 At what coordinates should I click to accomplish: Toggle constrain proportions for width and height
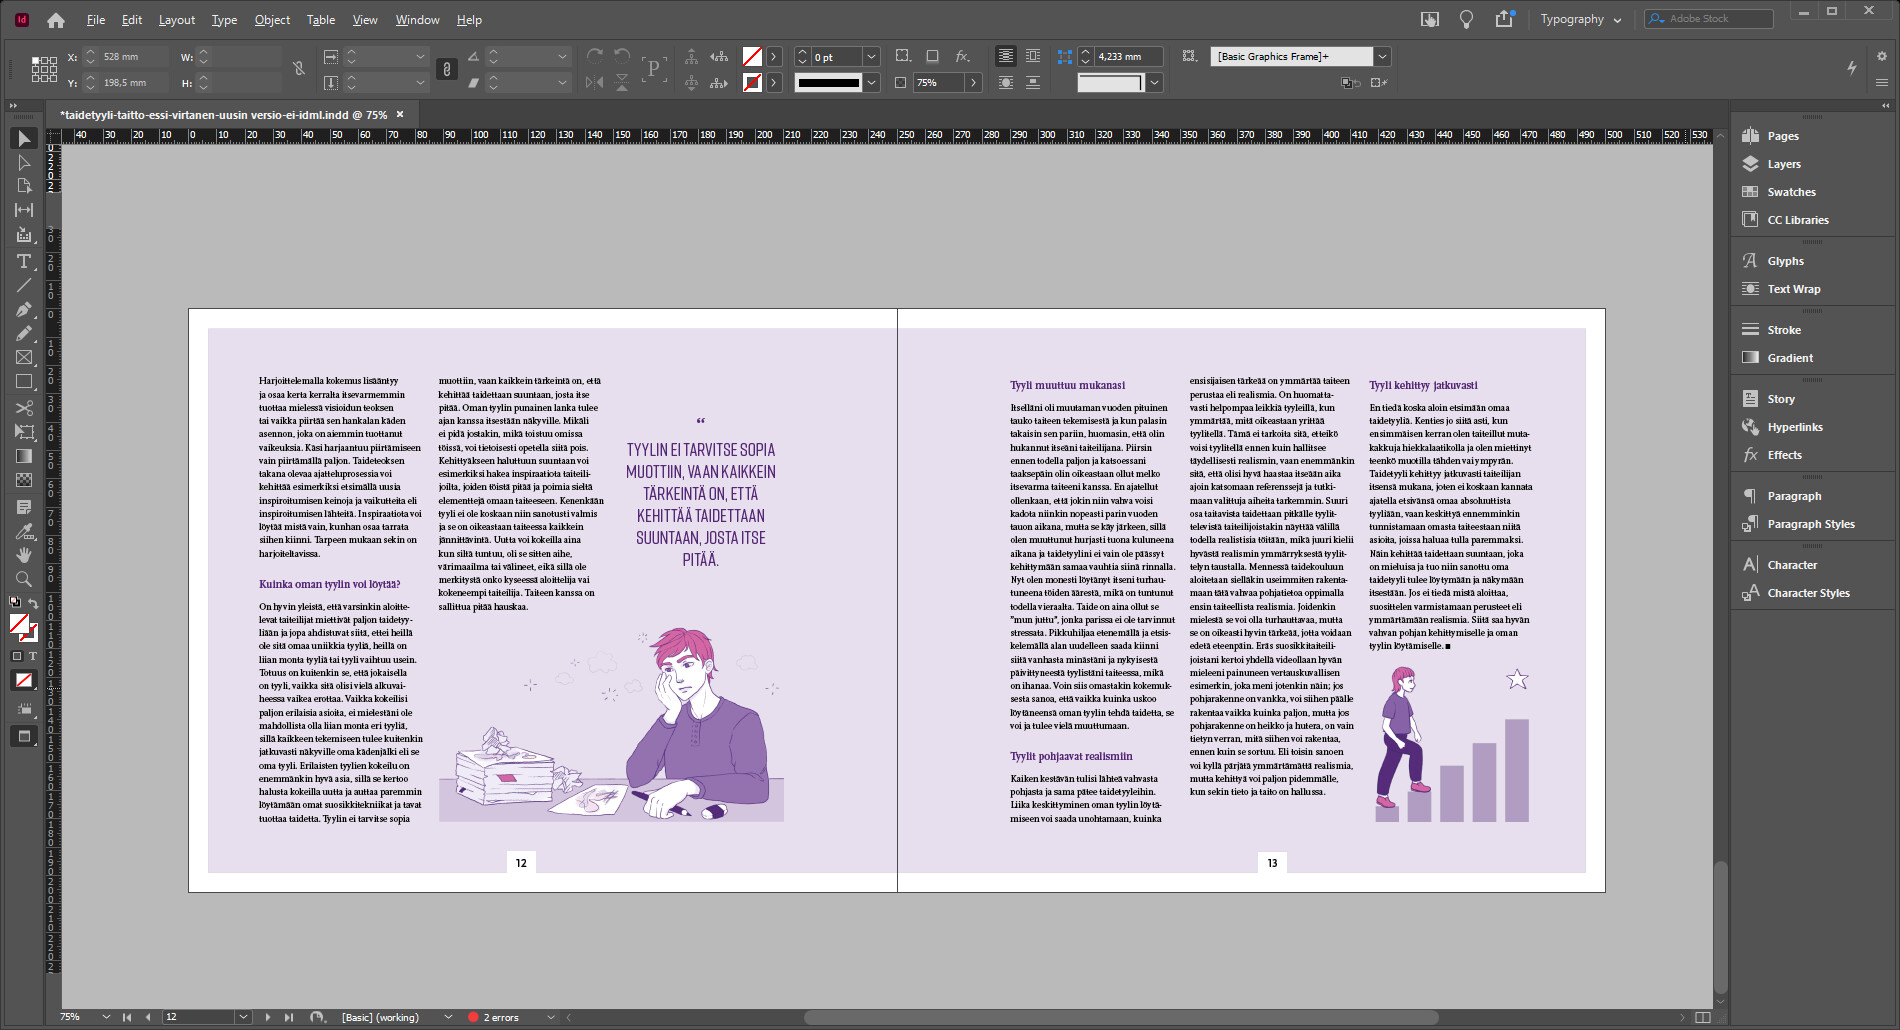tap(299, 69)
